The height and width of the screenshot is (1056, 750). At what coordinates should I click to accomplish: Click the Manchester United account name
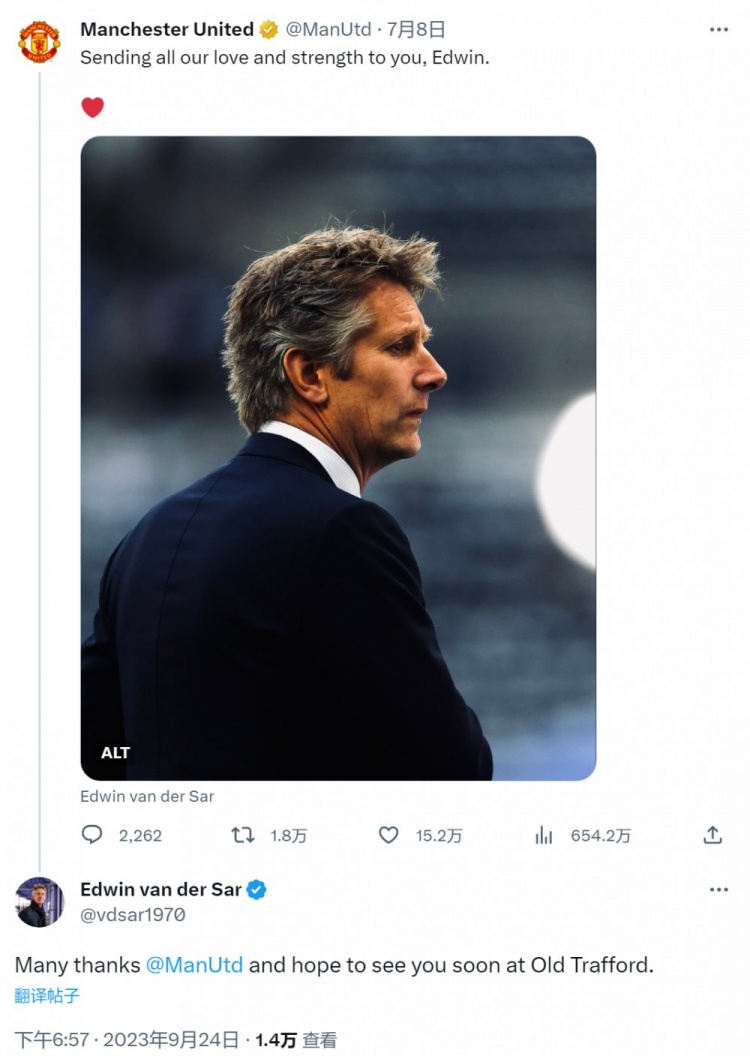click(167, 30)
